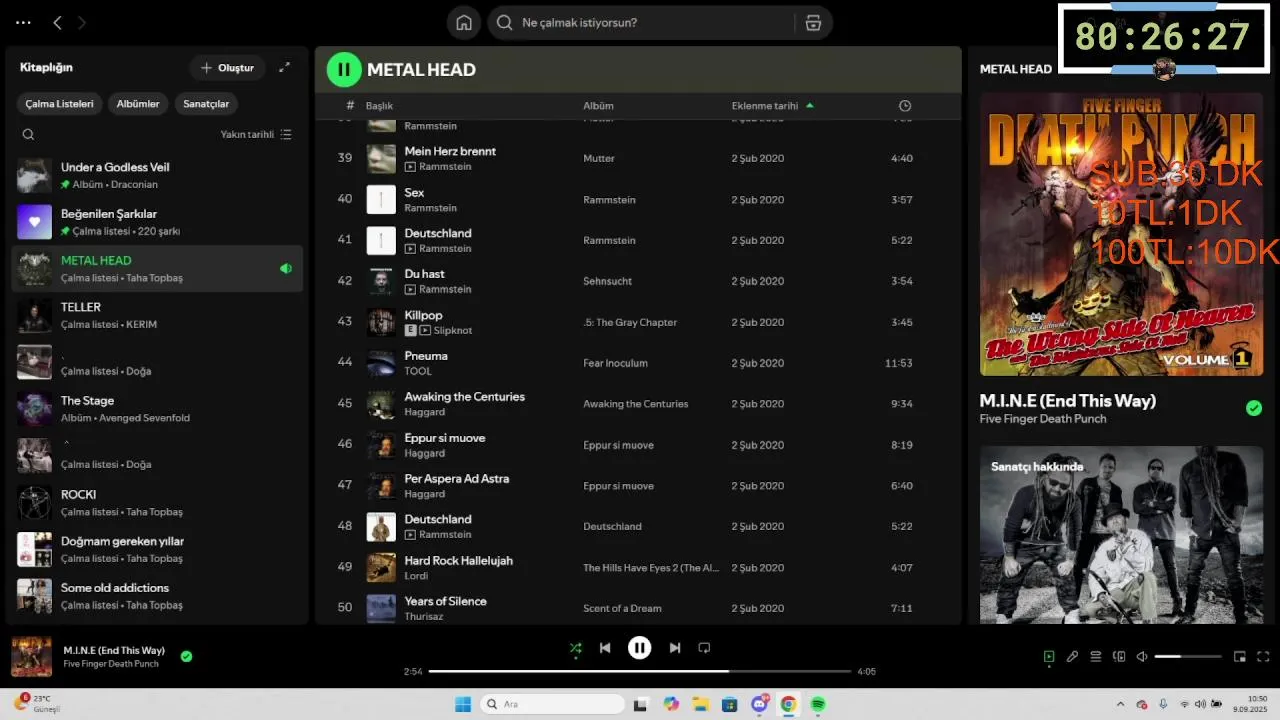Screen dimensions: 1280x720
Task: Open Discord from the taskbar
Action: pyautogui.click(x=760, y=704)
